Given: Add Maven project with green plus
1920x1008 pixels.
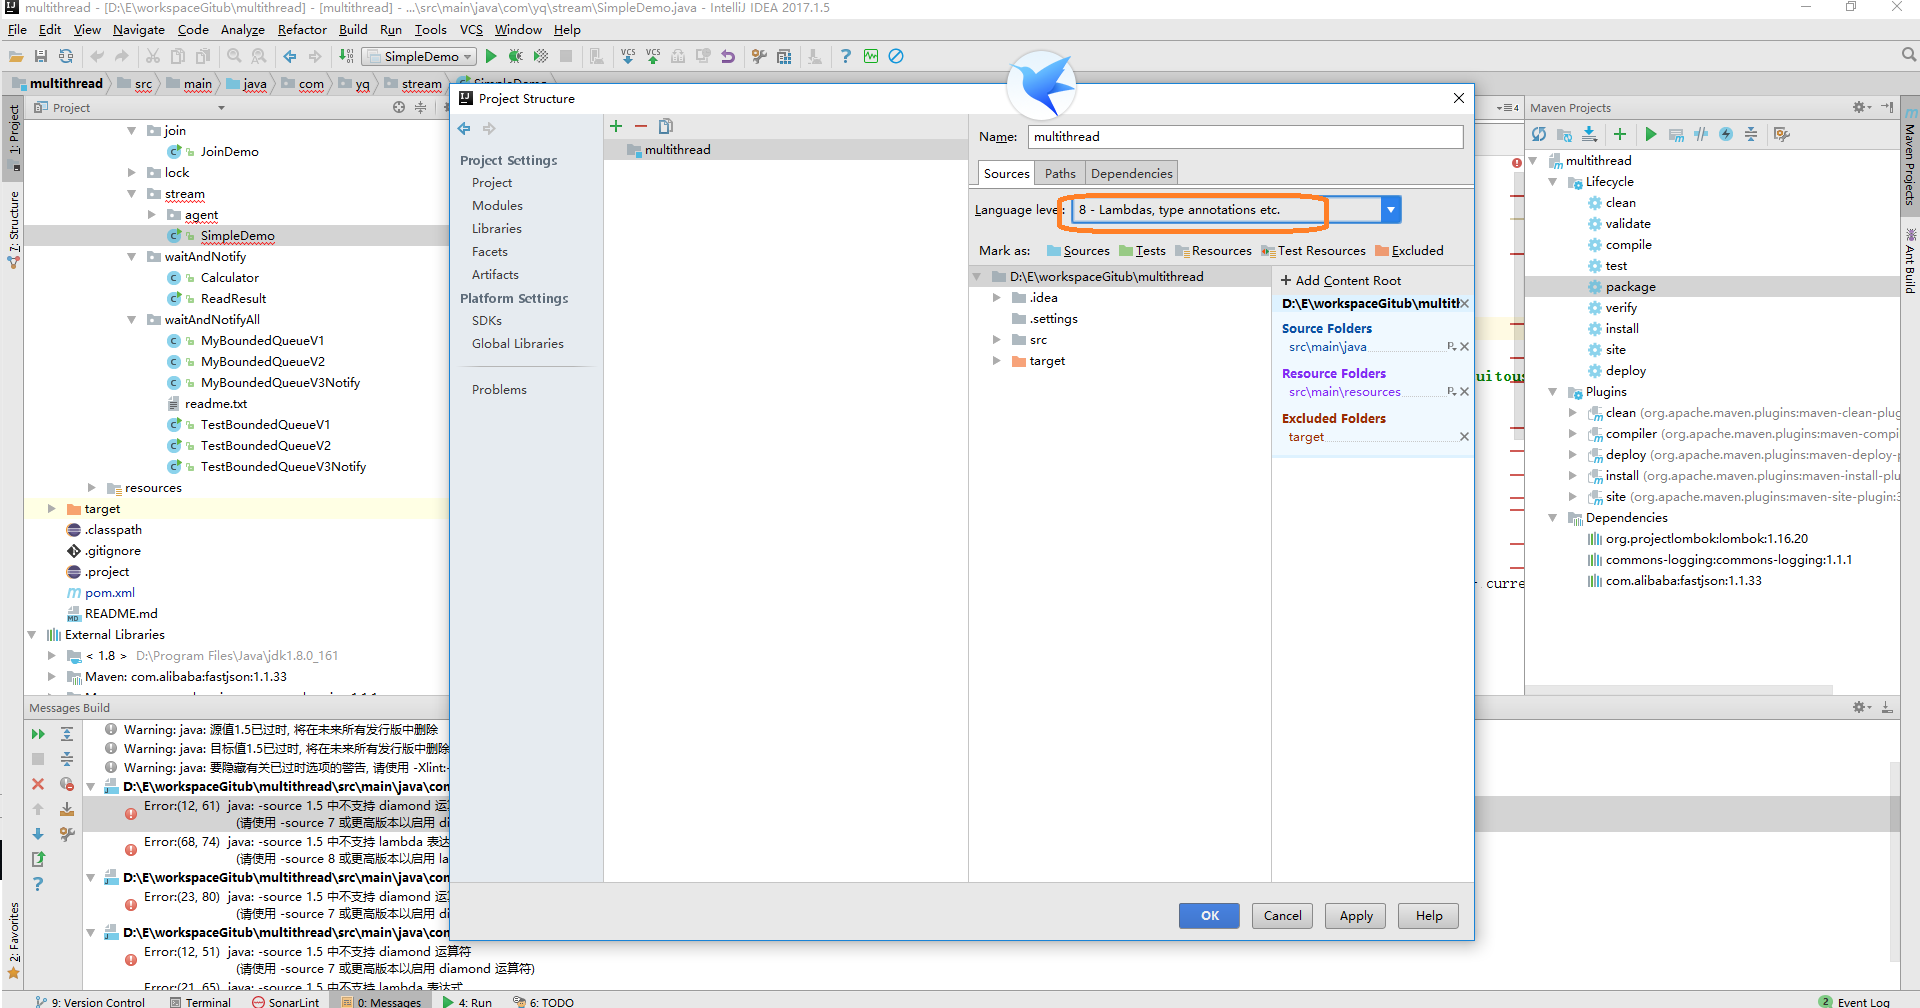Looking at the screenshot, I should 1620,134.
